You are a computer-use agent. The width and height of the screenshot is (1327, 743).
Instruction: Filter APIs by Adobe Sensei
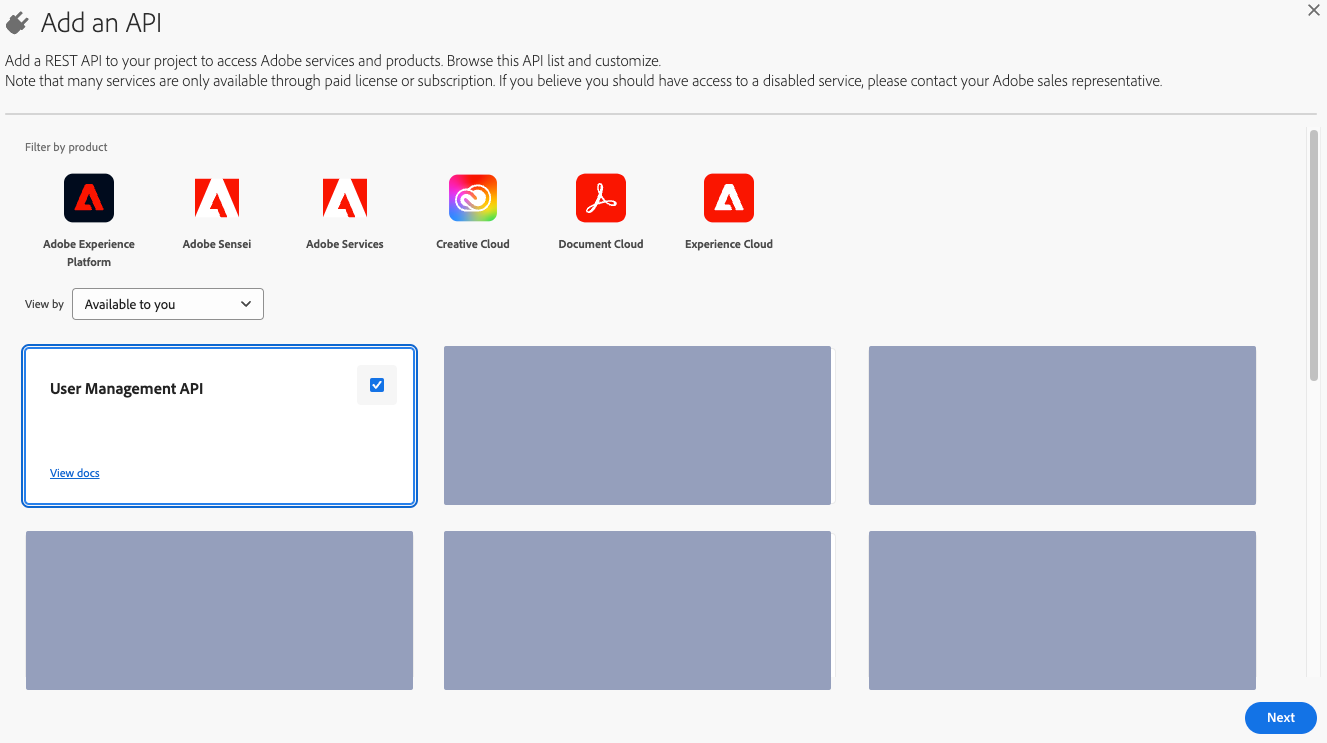[216, 198]
